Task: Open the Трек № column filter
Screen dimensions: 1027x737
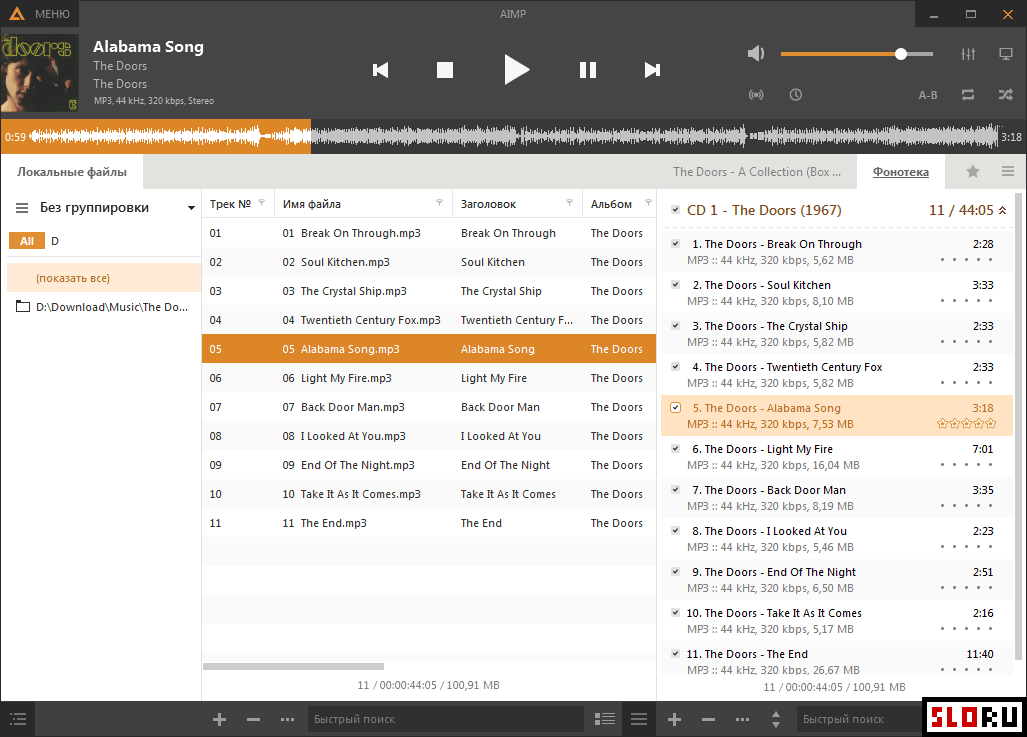Action: pyautogui.click(x=262, y=203)
